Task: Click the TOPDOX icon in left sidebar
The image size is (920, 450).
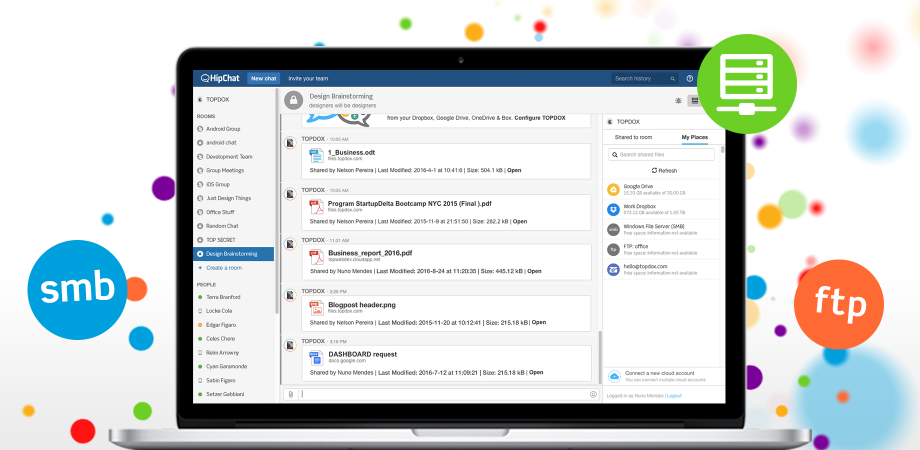Action: tap(200, 100)
